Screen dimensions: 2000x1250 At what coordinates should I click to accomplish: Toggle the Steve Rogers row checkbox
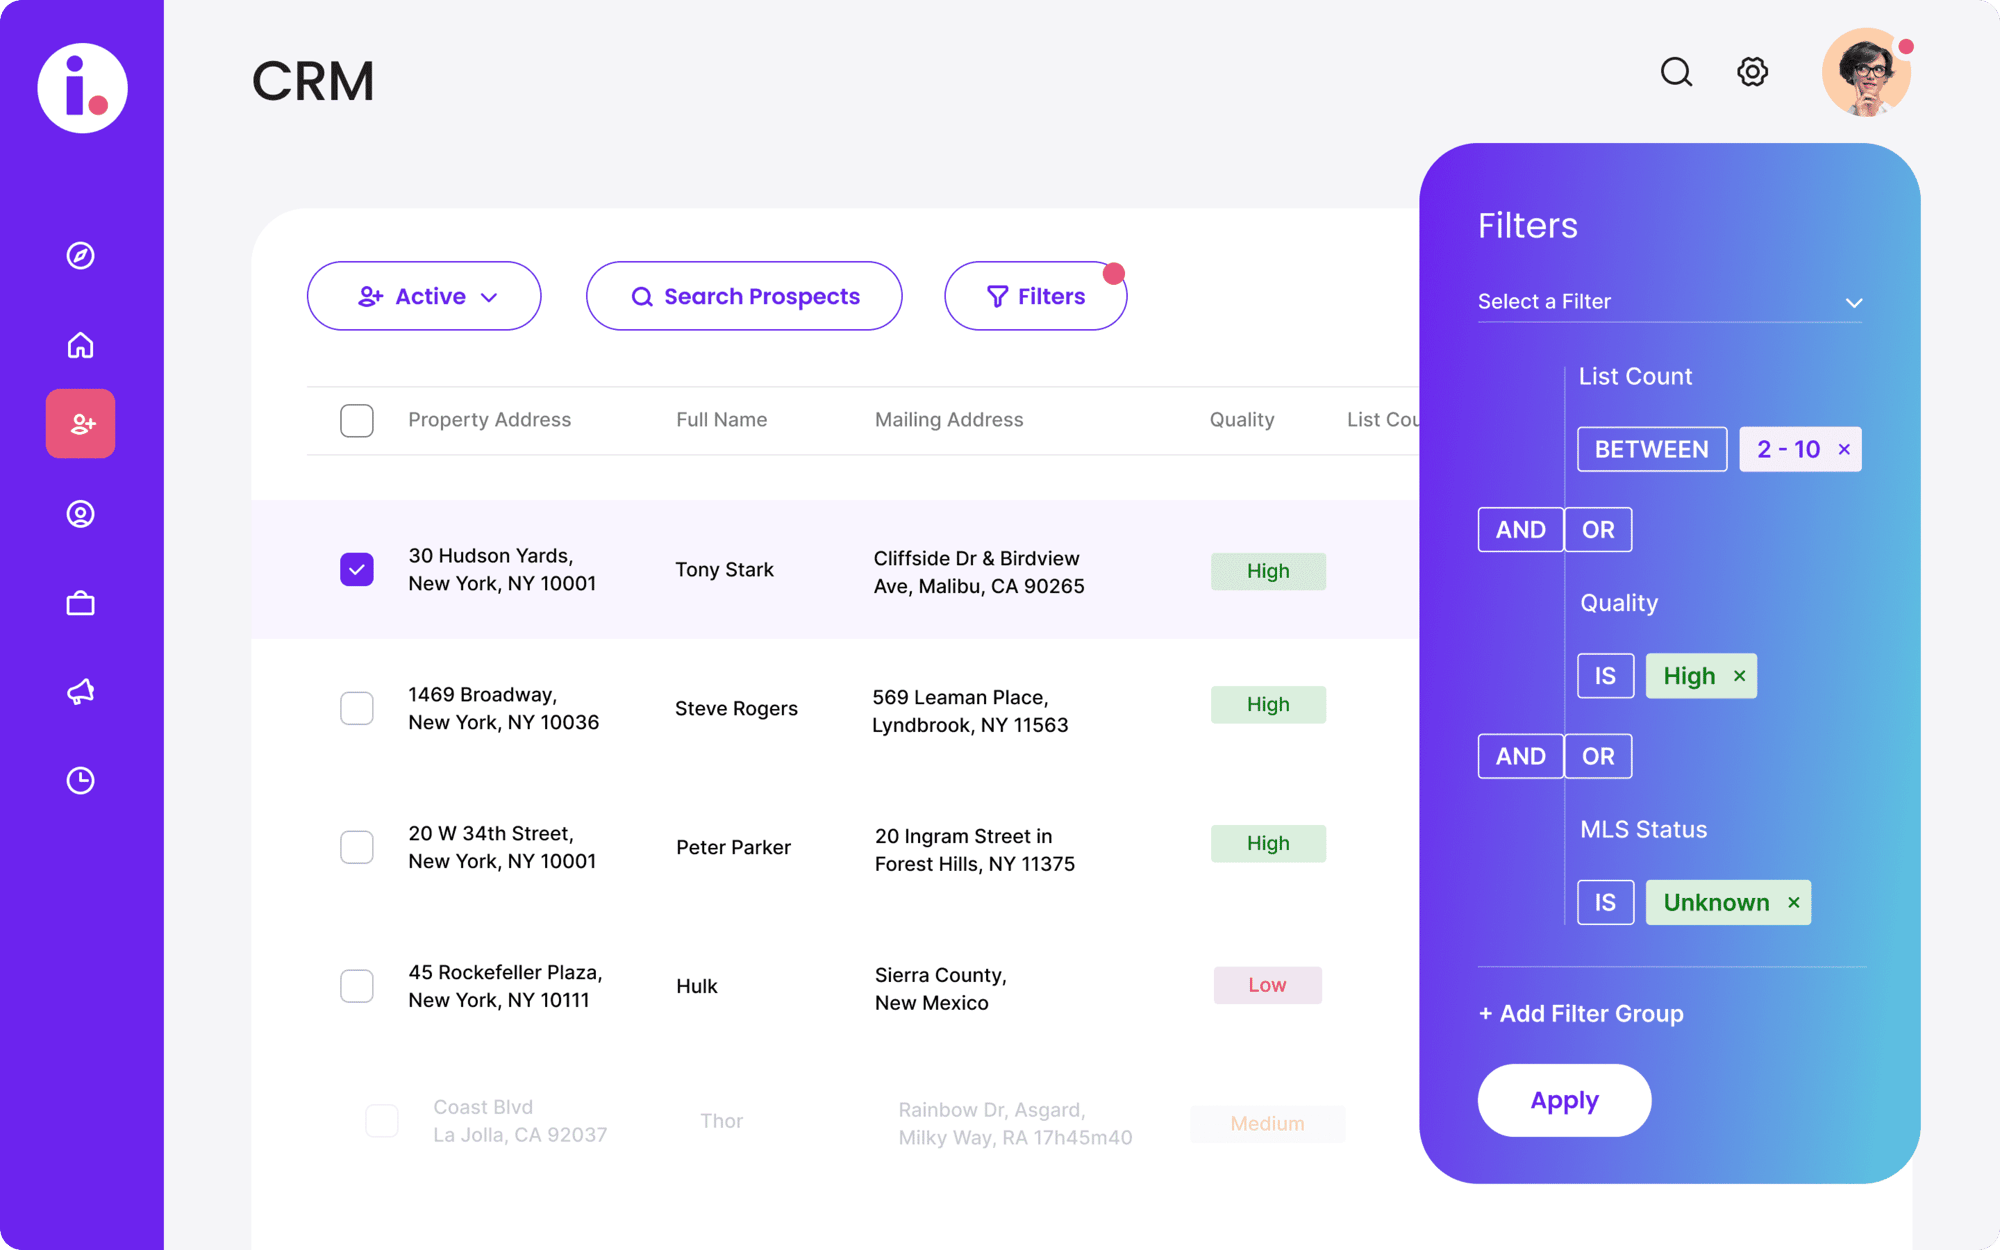point(356,707)
